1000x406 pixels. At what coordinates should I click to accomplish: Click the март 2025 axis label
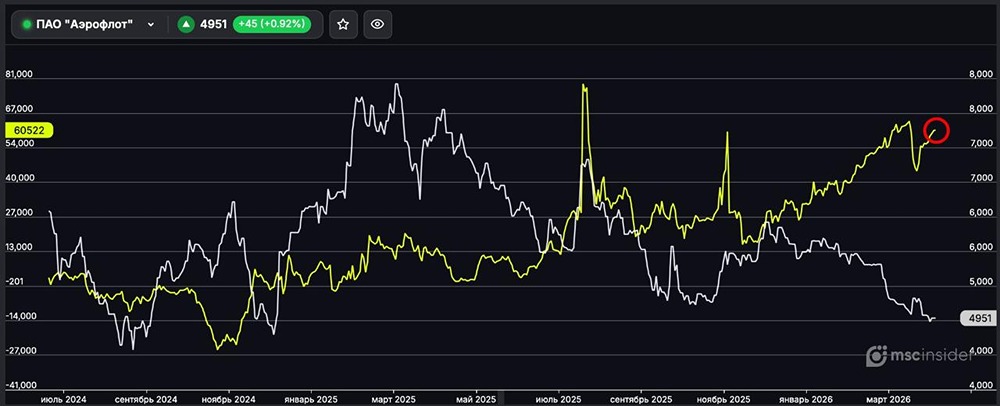(x=393, y=398)
